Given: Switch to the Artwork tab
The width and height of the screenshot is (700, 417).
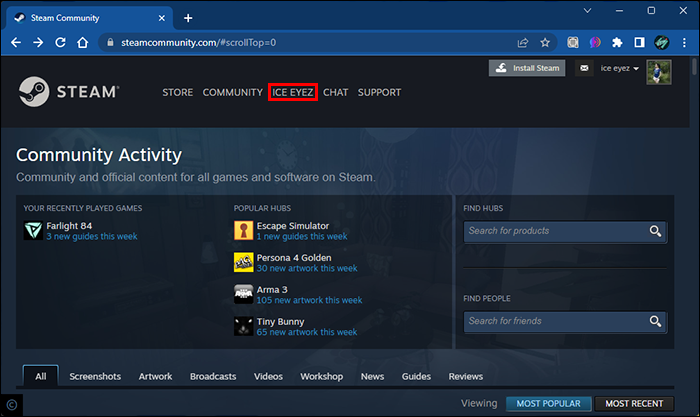Looking at the screenshot, I should tap(155, 376).
